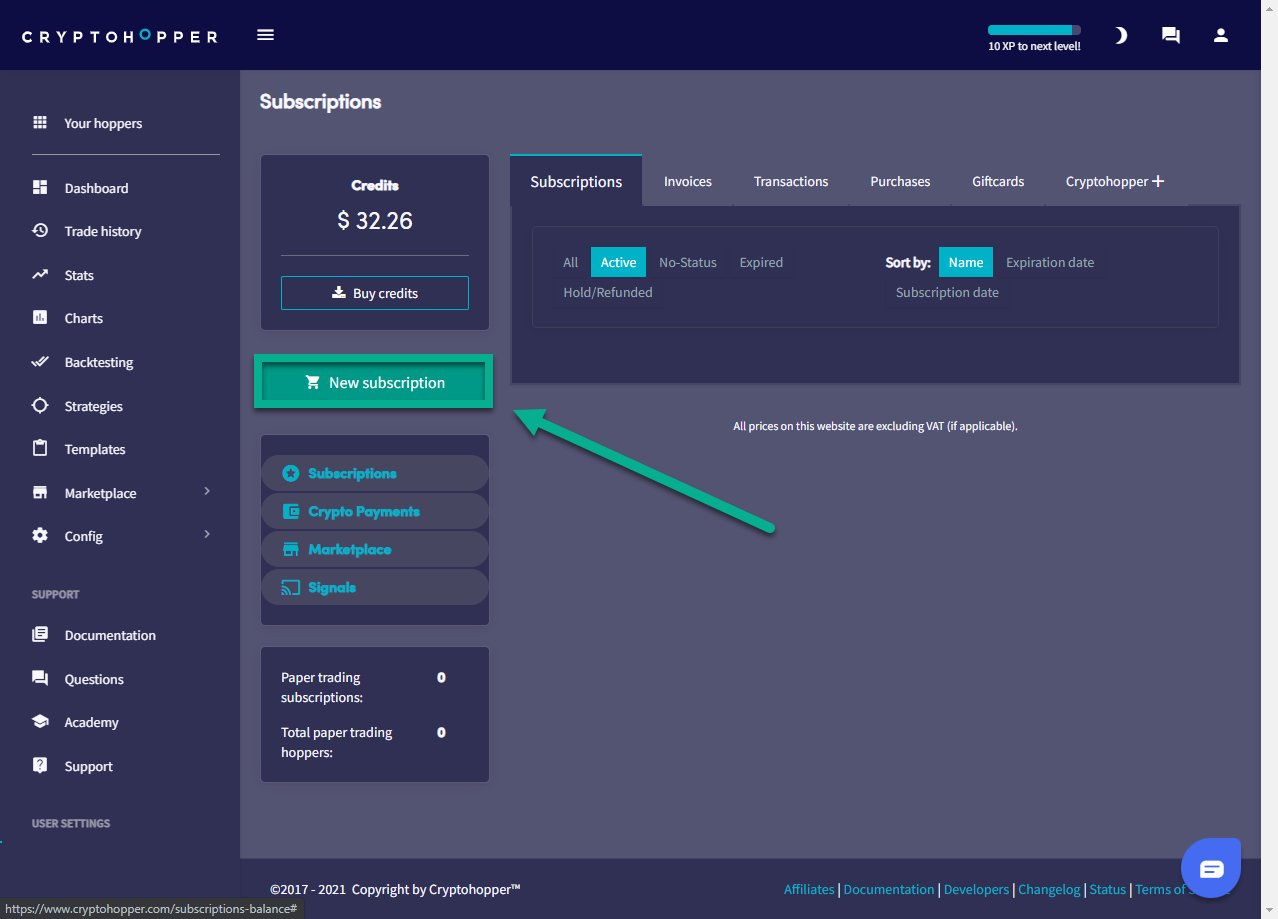Screen dimensions: 1278x919
Task: Click the XP level progress bar
Action: click(1034, 30)
